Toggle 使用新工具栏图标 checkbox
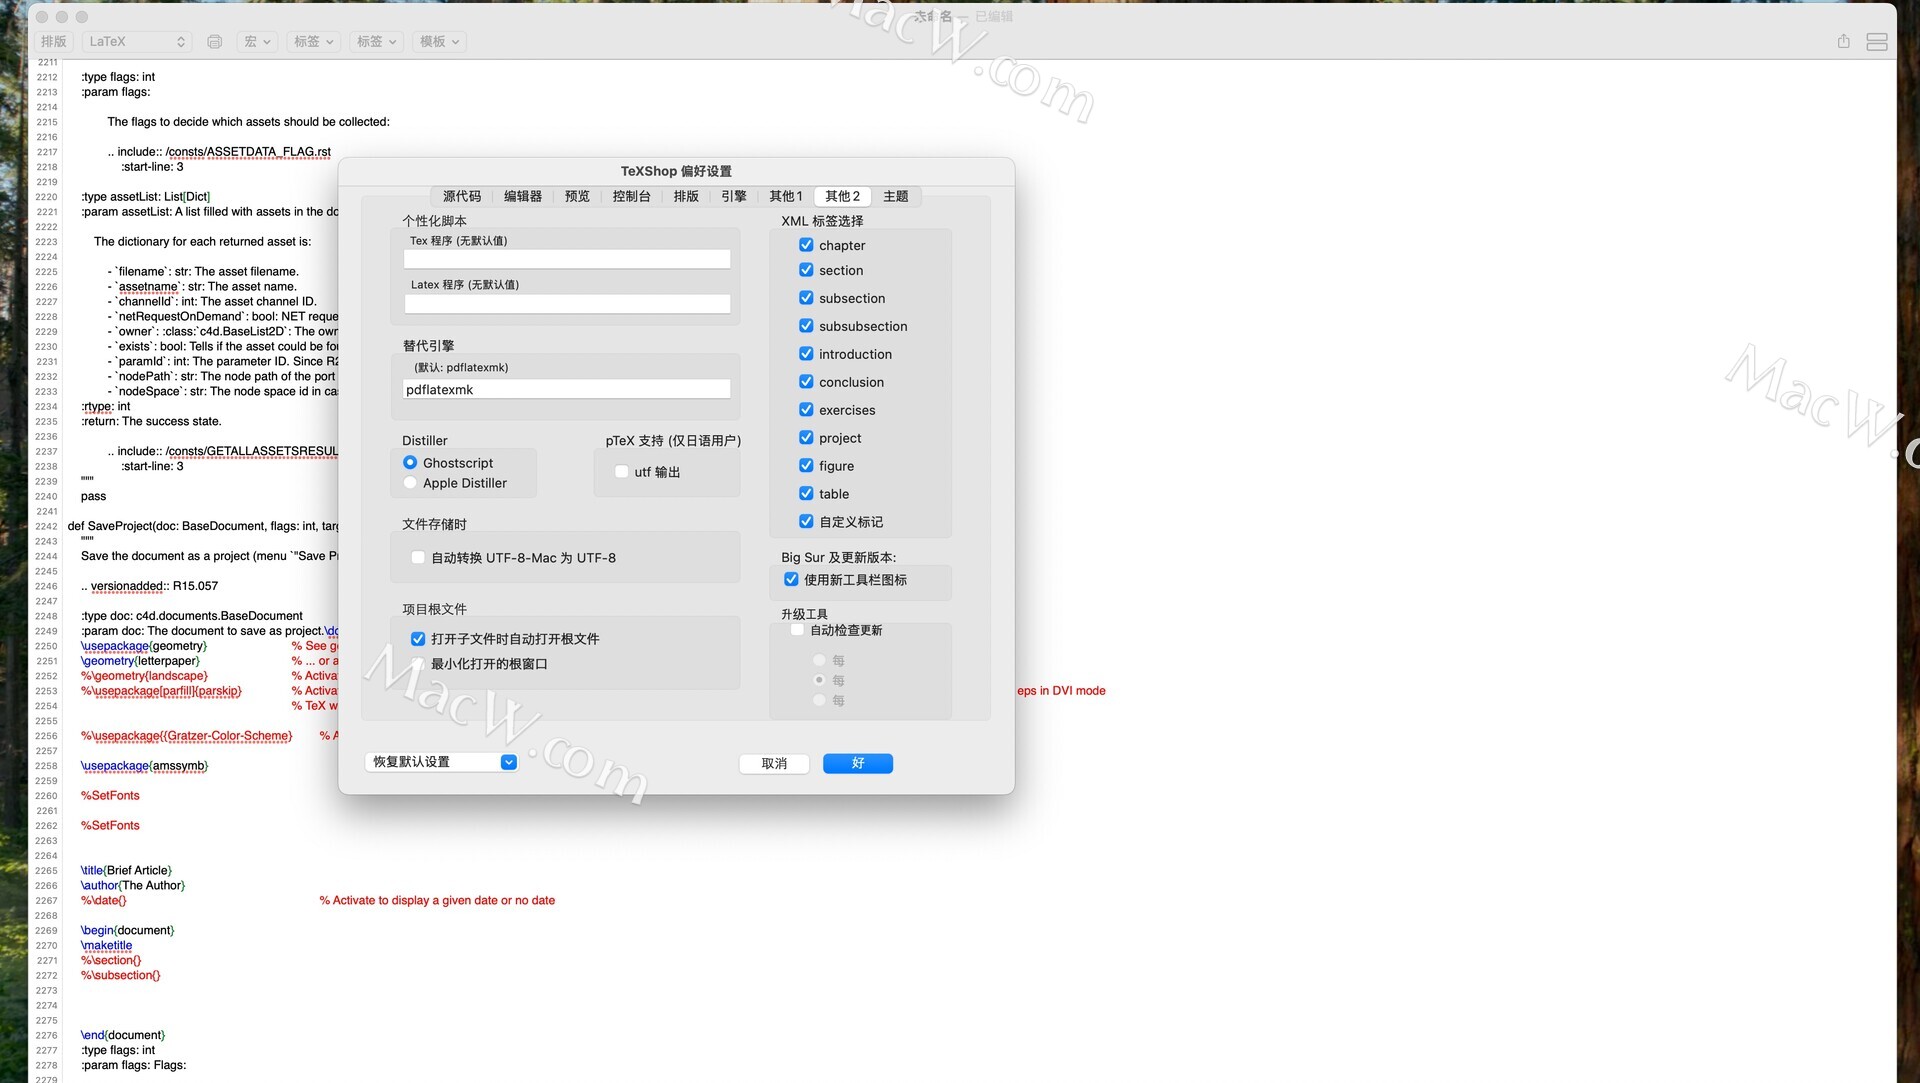This screenshot has height=1083, width=1920. pyautogui.click(x=791, y=580)
